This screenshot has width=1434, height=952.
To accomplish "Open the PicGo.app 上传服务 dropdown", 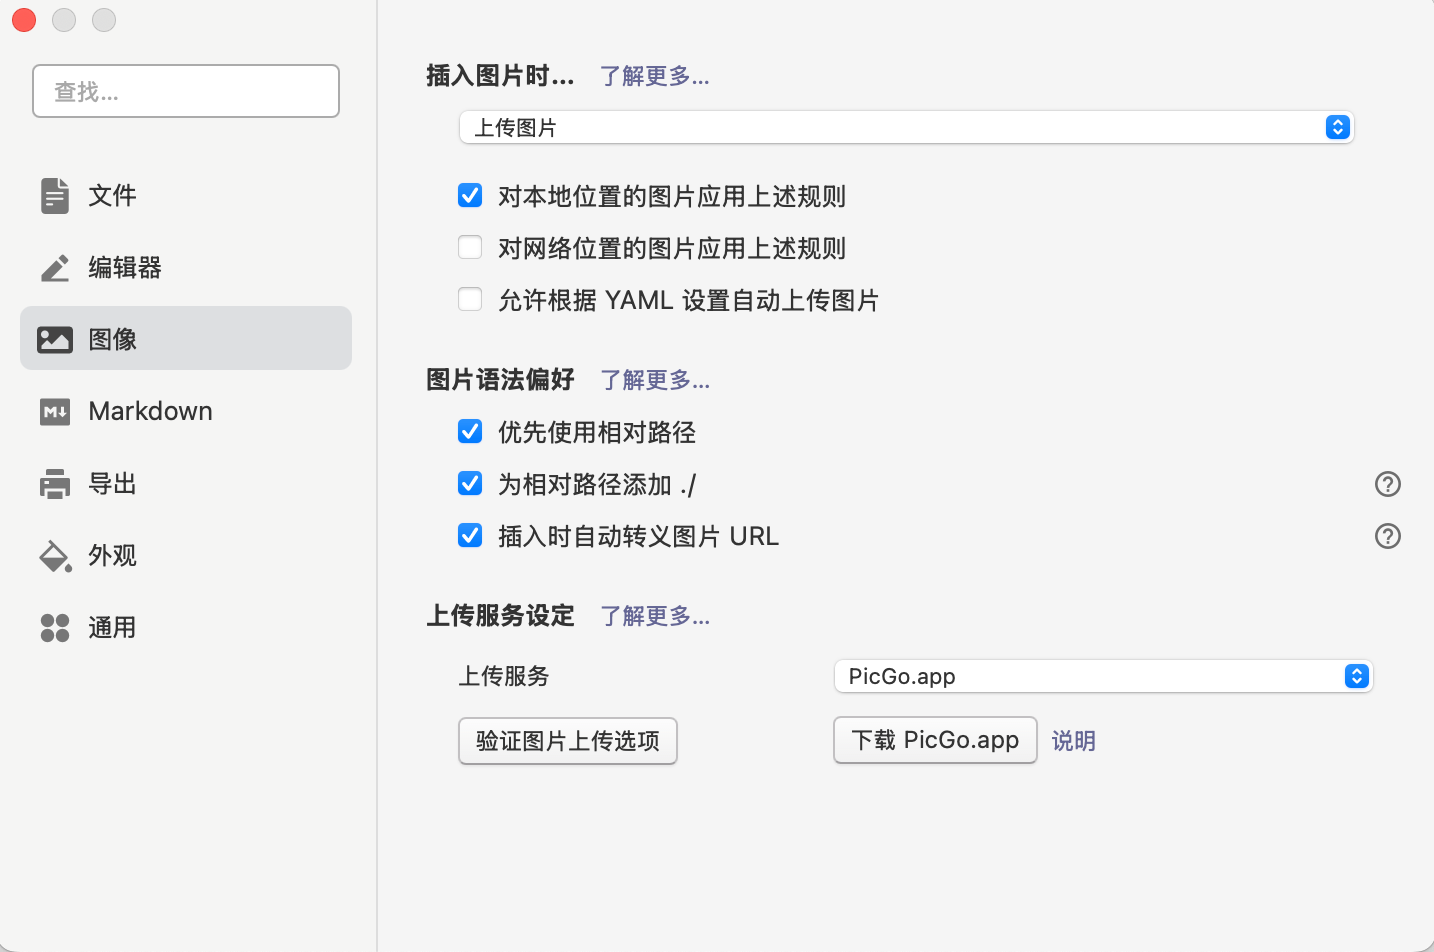I will [x=1103, y=676].
